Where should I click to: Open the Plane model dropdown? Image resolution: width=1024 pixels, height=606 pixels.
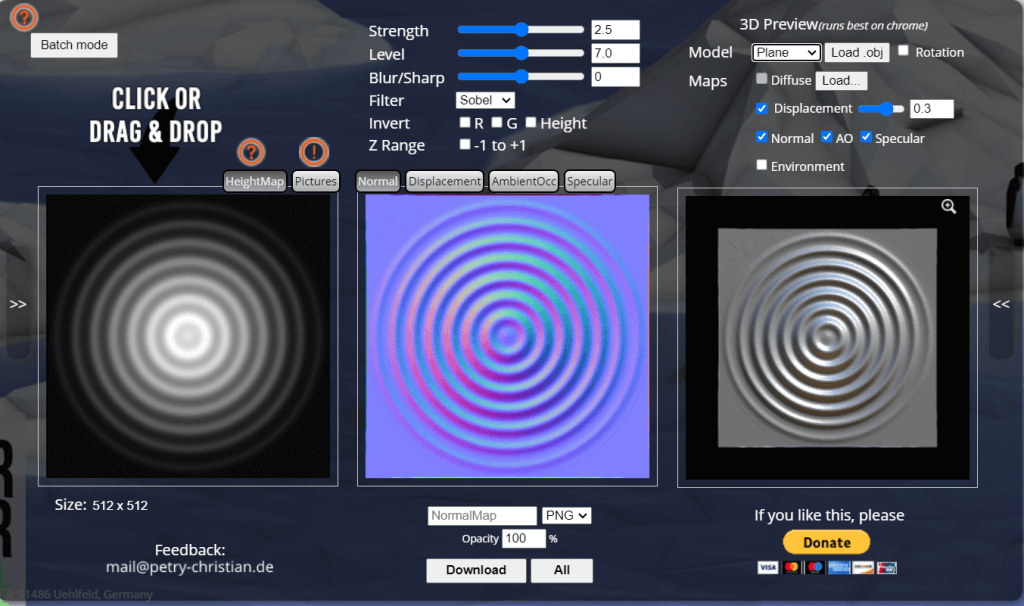click(785, 52)
